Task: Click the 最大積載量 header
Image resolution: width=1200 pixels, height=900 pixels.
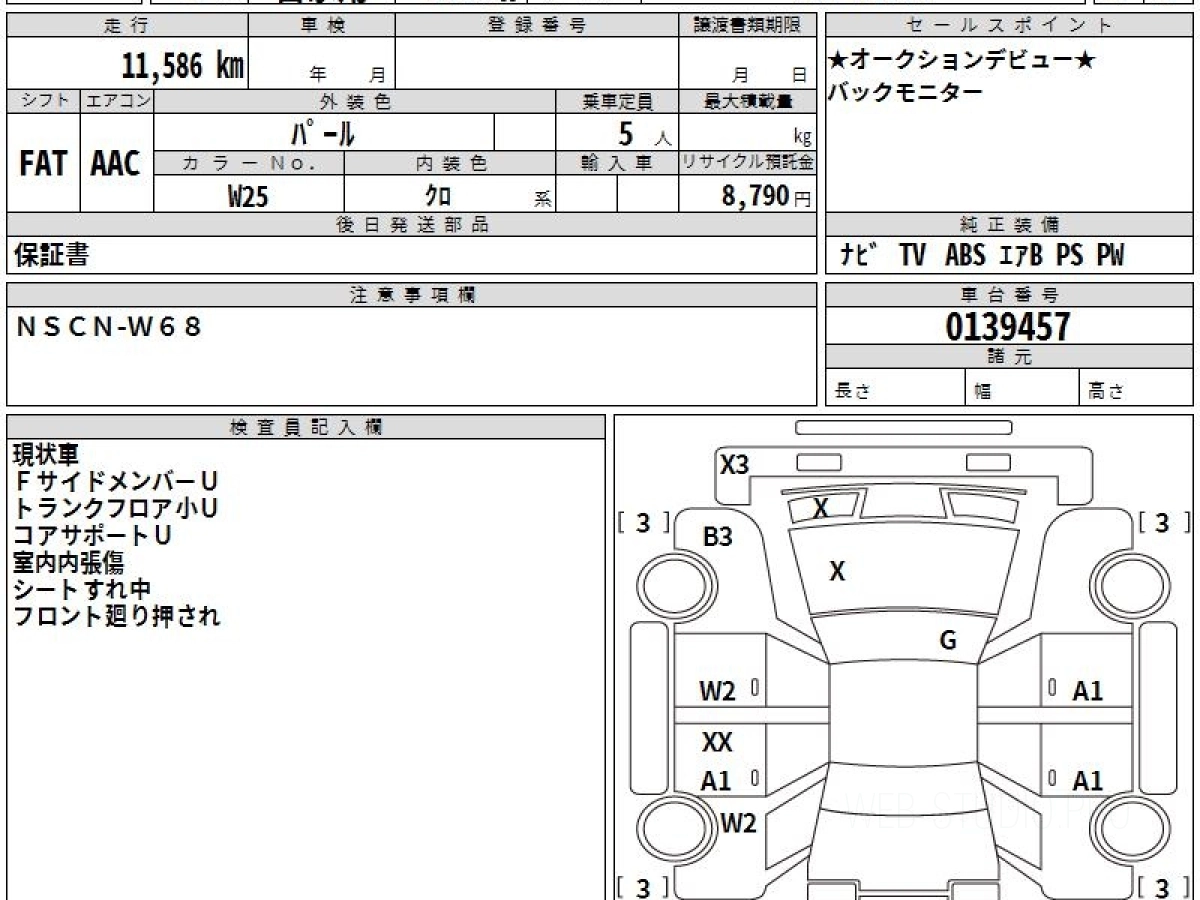Action: point(747,101)
